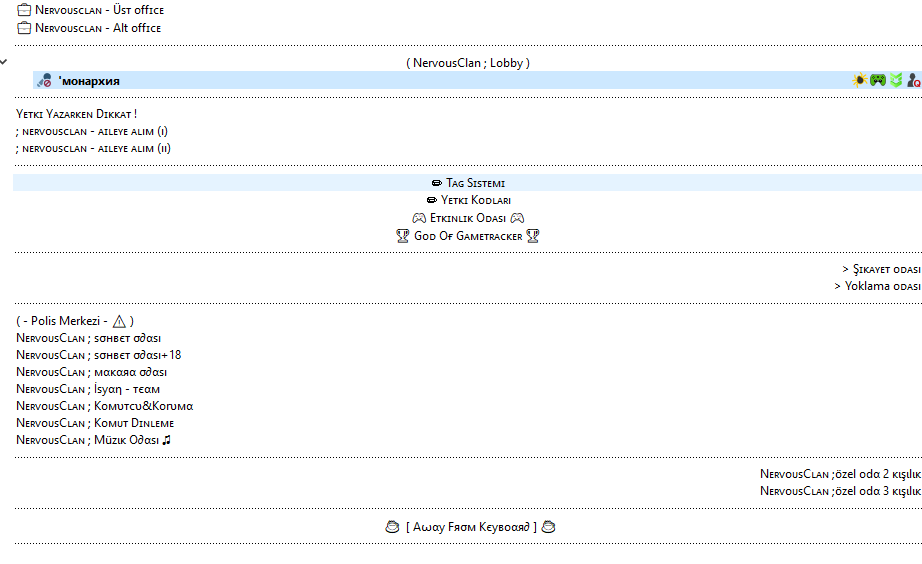This screenshot has height=564, width=922.
Task: Click the tag icon beside Yetki Kodları
Action: click(x=432, y=200)
